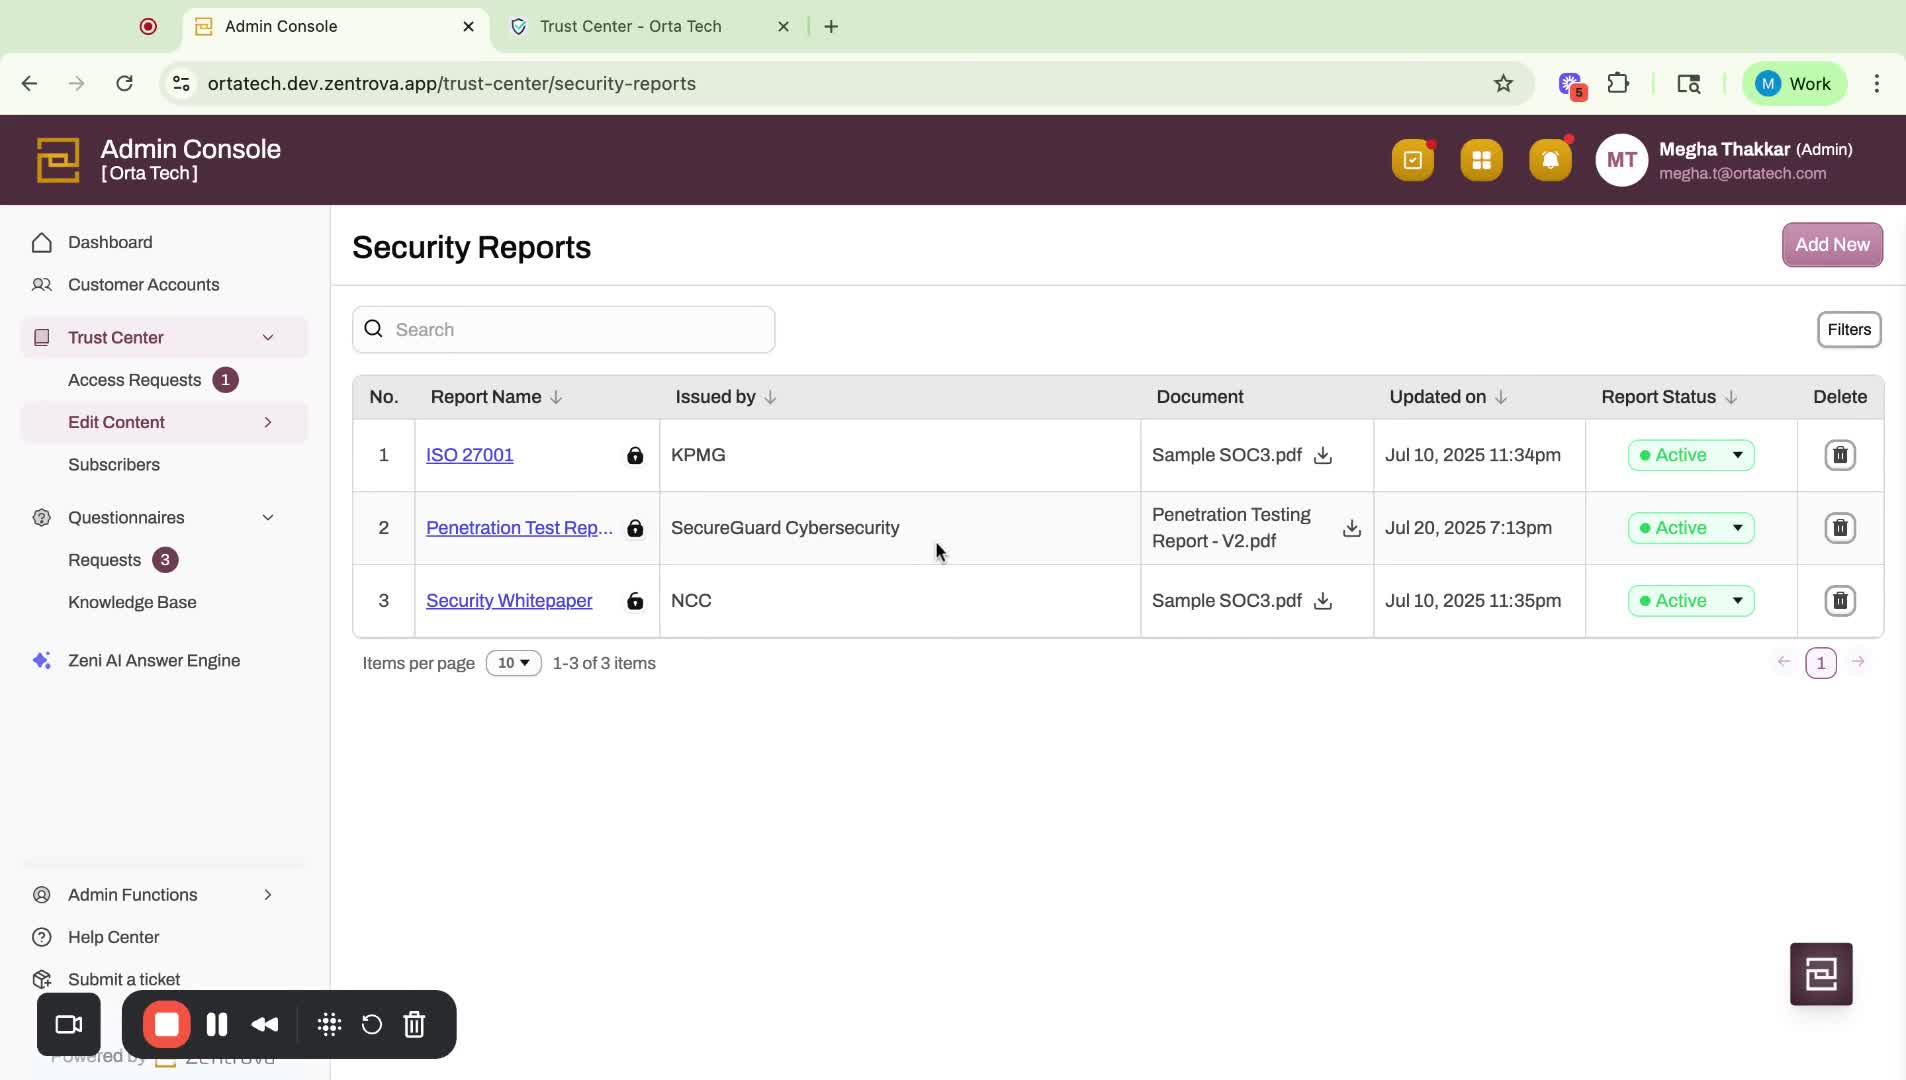This screenshot has height=1080, width=1906.
Task: Open Subscribers page
Action: 114,465
